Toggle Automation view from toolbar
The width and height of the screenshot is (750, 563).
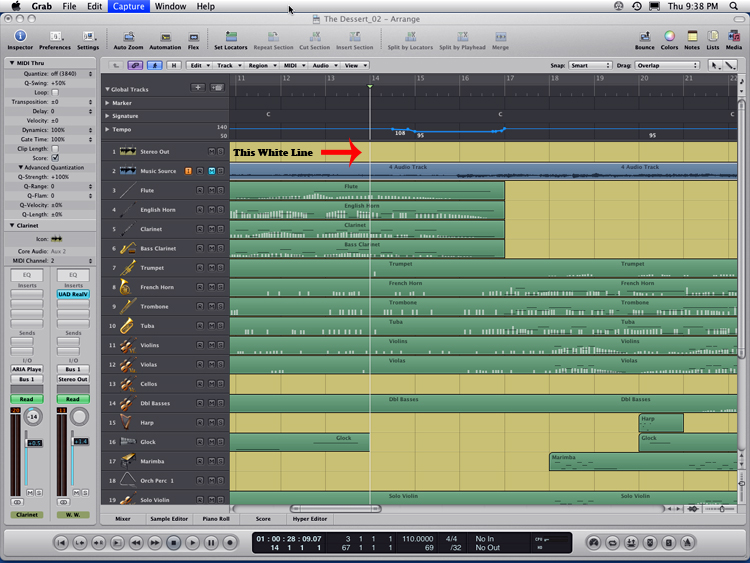(x=165, y=37)
